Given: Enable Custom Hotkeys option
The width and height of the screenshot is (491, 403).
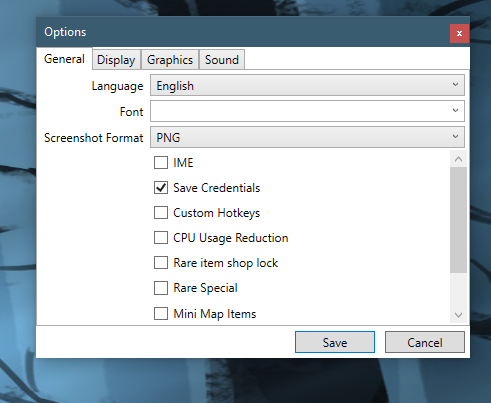Looking at the screenshot, I should [161, 213].
